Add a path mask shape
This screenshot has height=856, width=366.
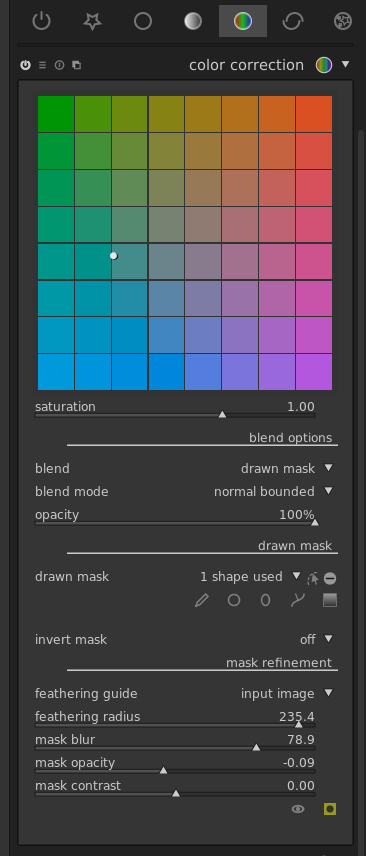(298, 601)
